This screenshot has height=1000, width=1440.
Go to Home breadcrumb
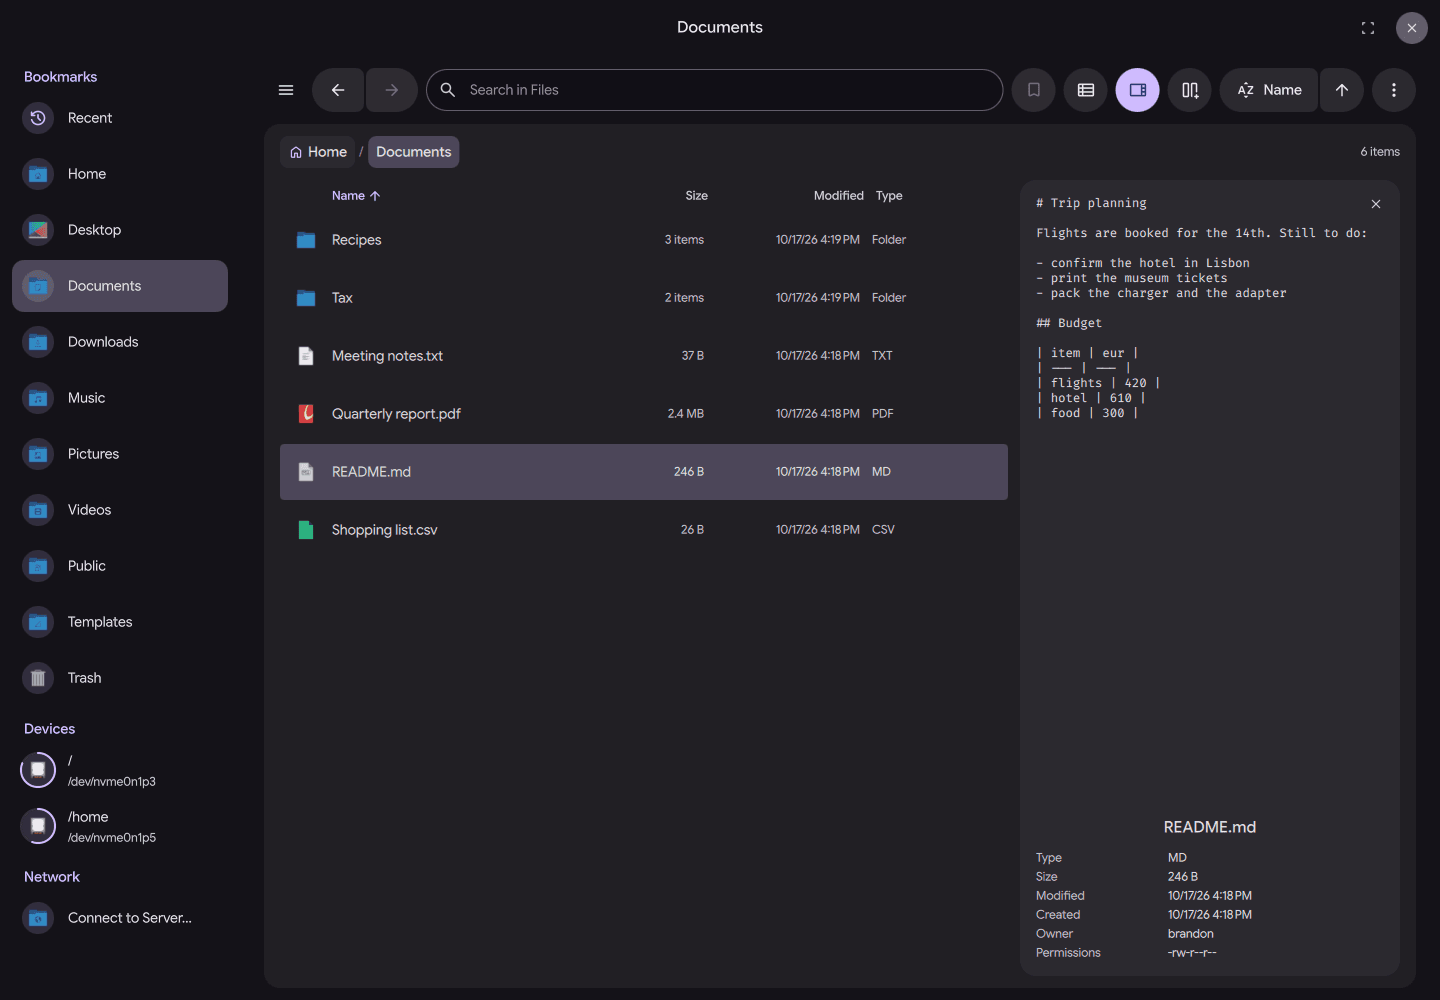tap(318, 152)
